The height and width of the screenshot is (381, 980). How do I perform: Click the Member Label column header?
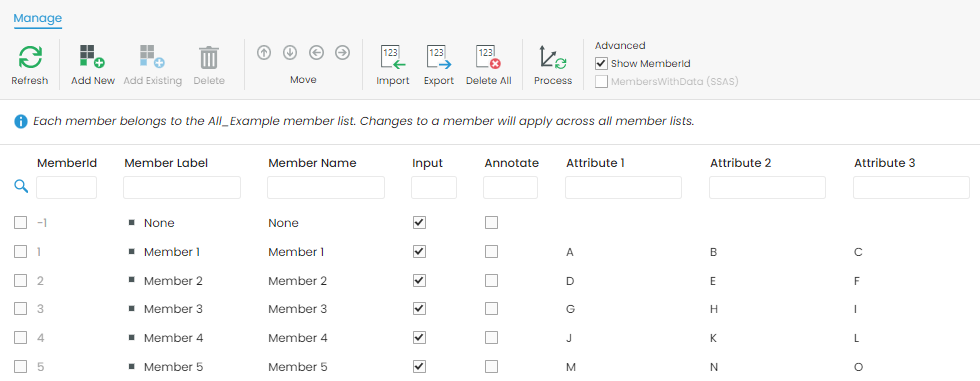pos(166,163)
